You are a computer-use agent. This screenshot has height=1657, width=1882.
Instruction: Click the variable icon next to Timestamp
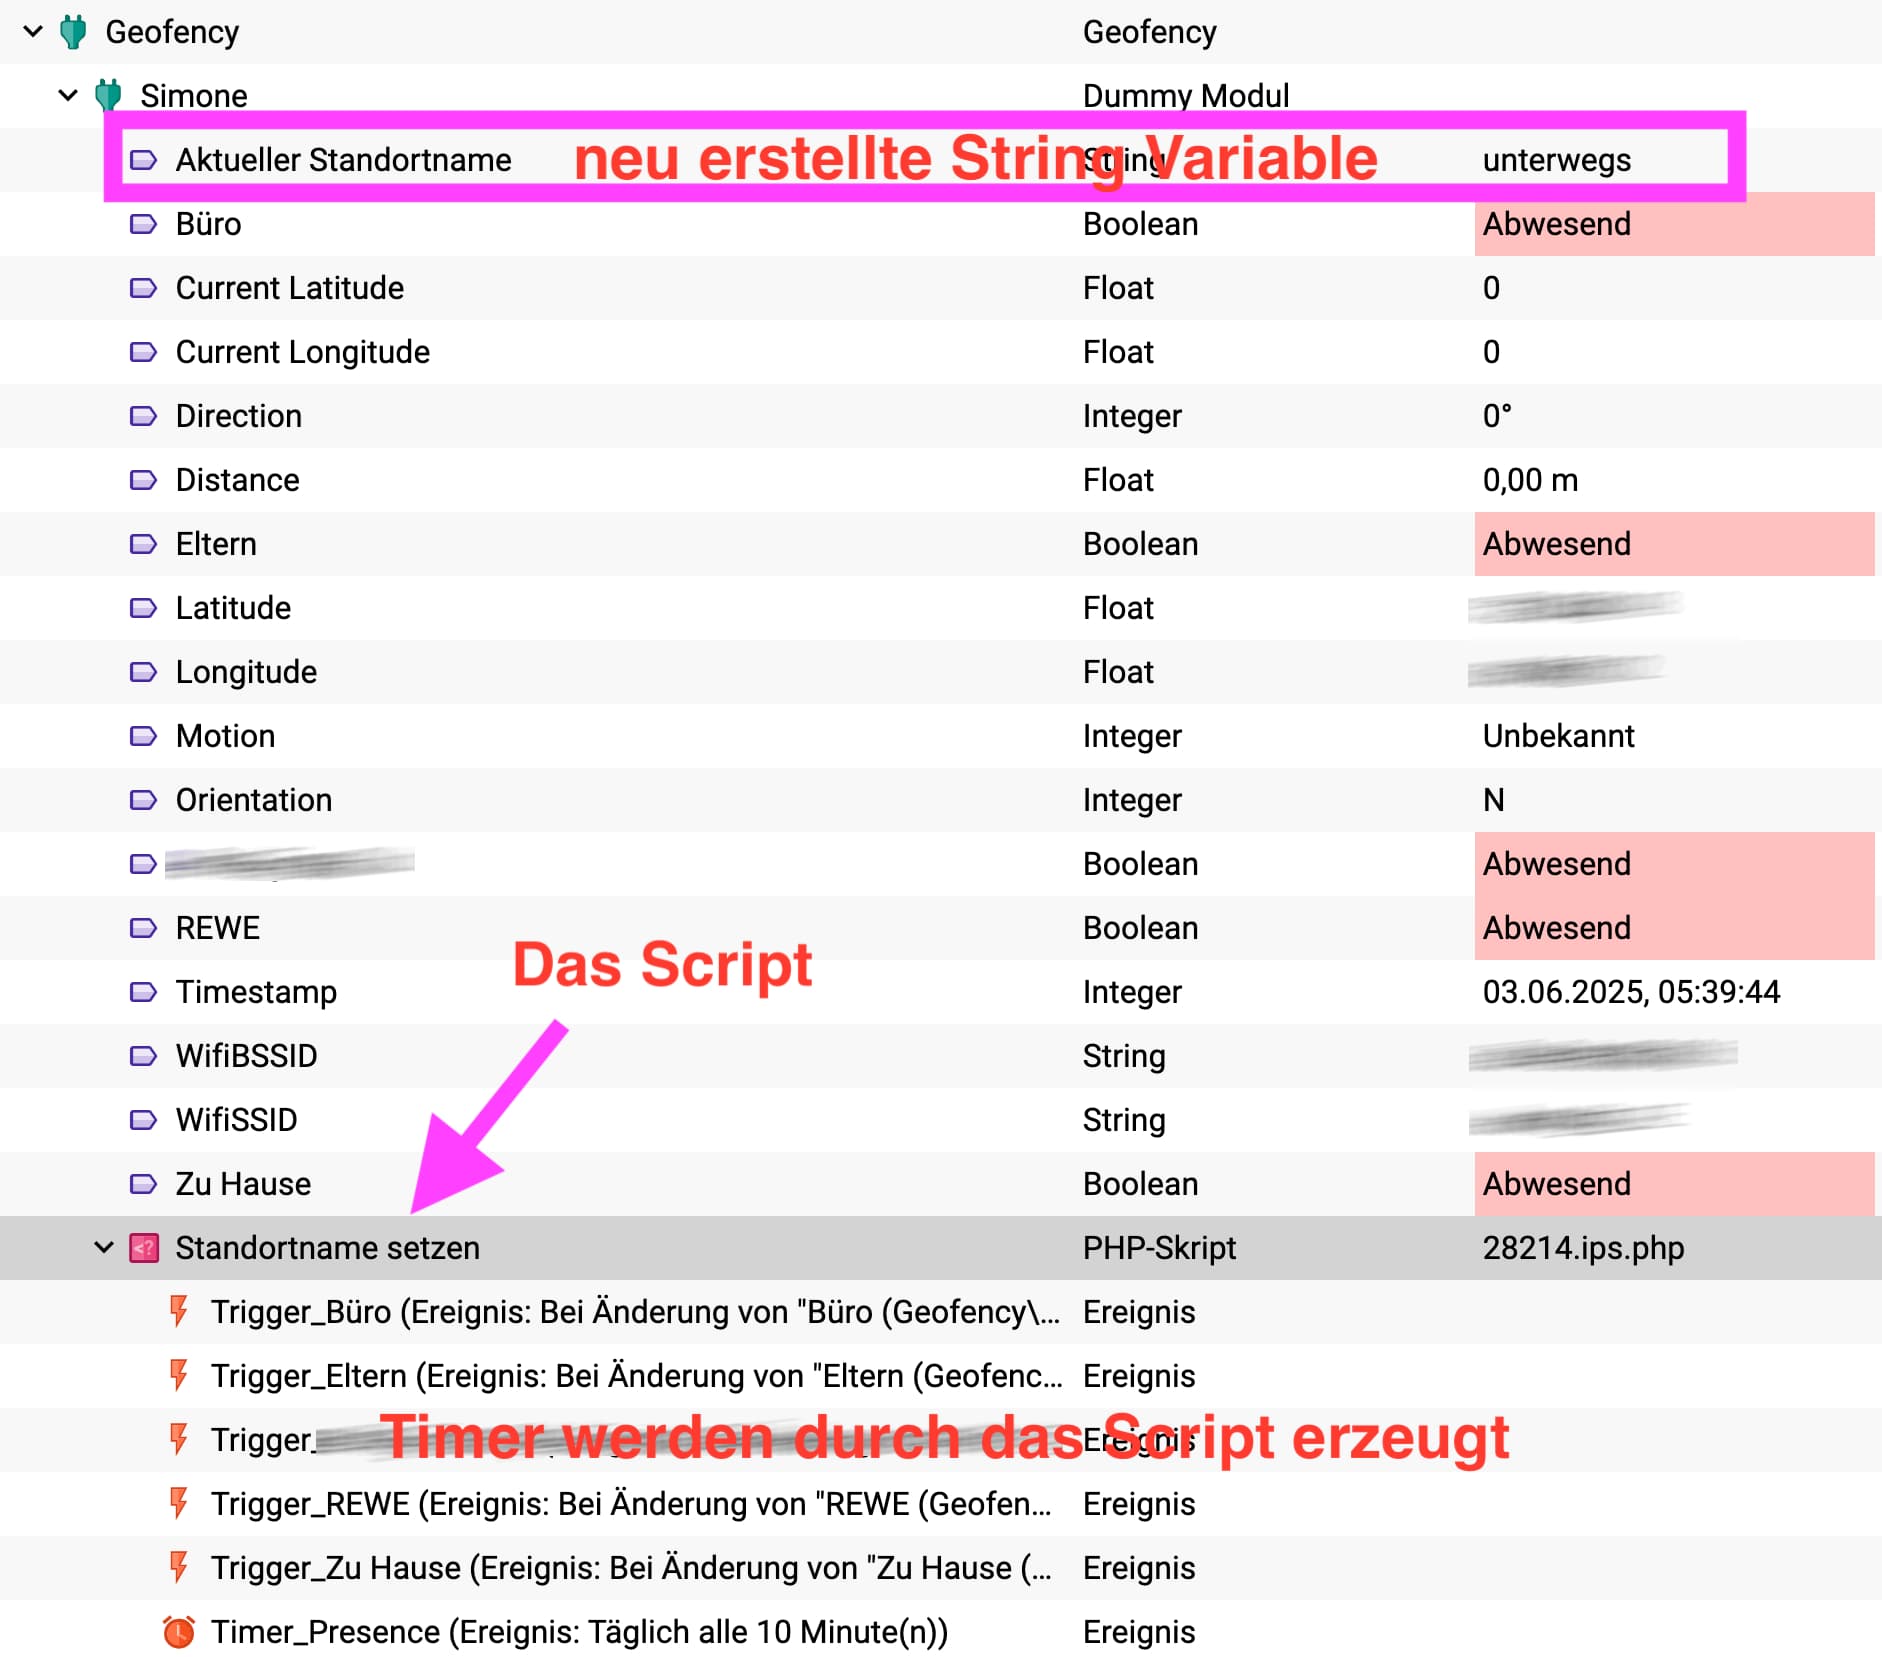144,992
